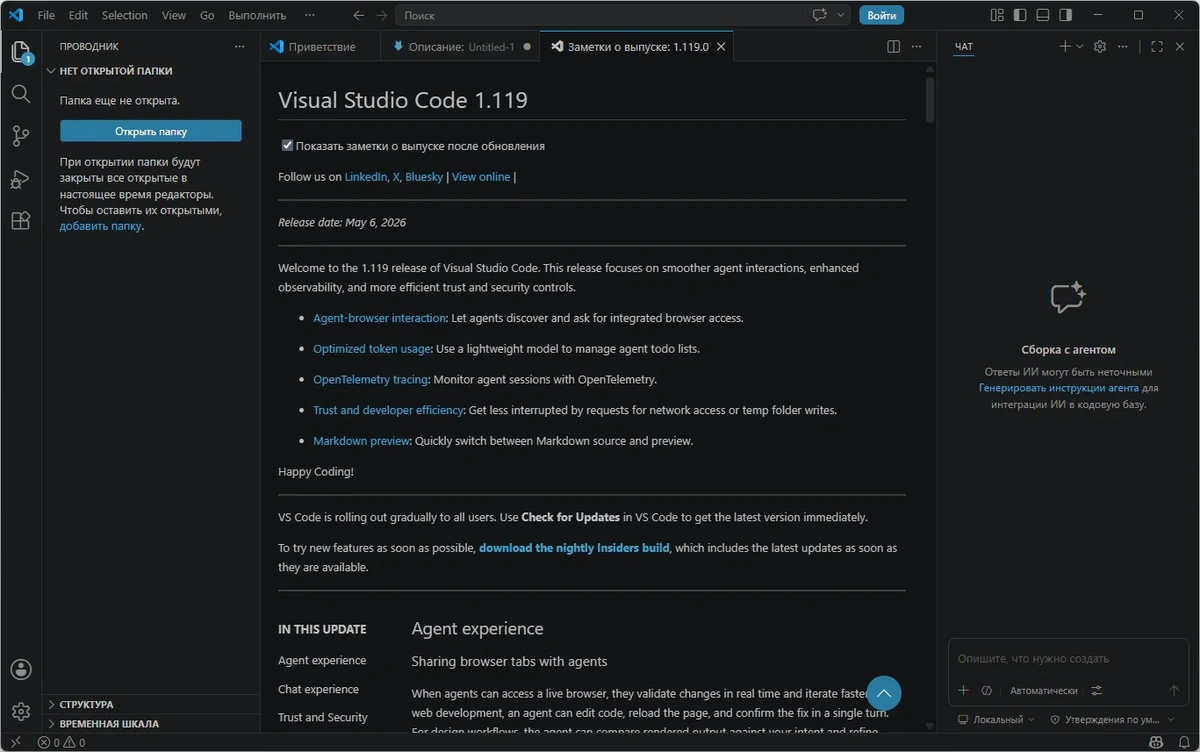Screen dimensions: 1200x752
Task: Switch to 'Описание: Untitled-1' tab
Action: pyautogui.click(x=460, y=47)
